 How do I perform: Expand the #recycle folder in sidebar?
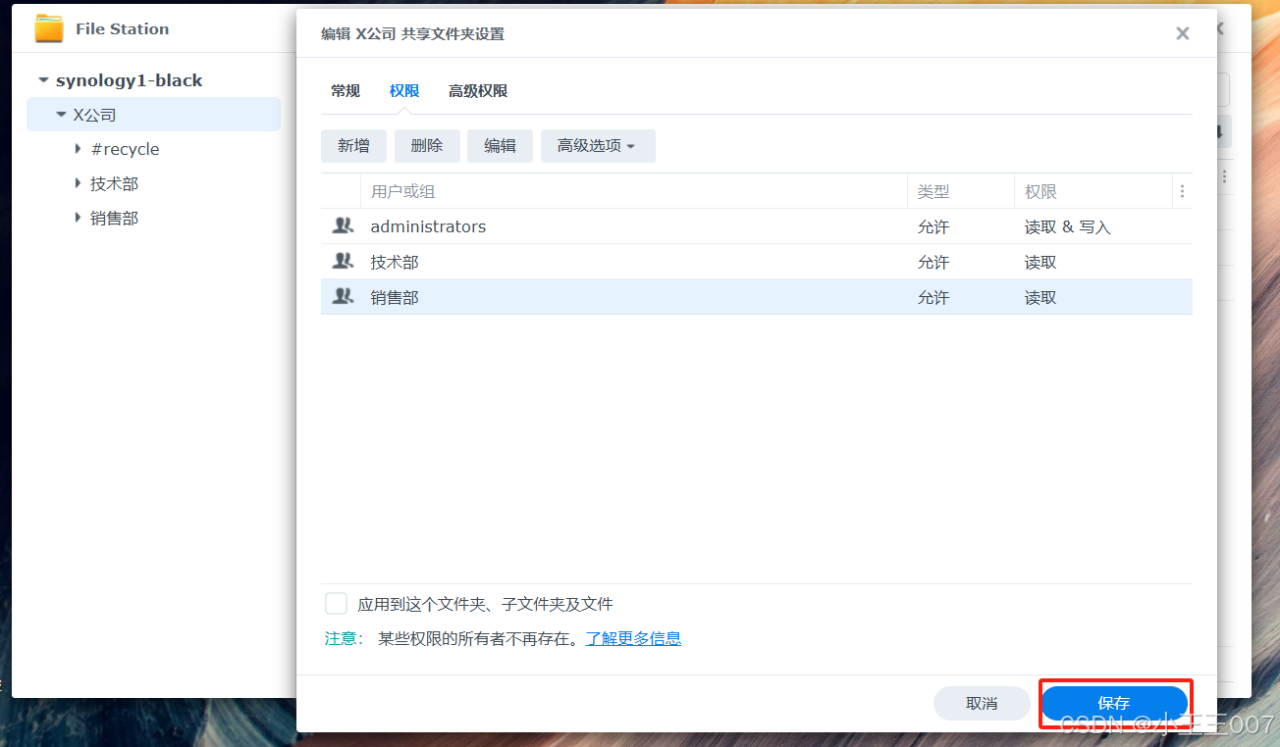click(78, 148)
